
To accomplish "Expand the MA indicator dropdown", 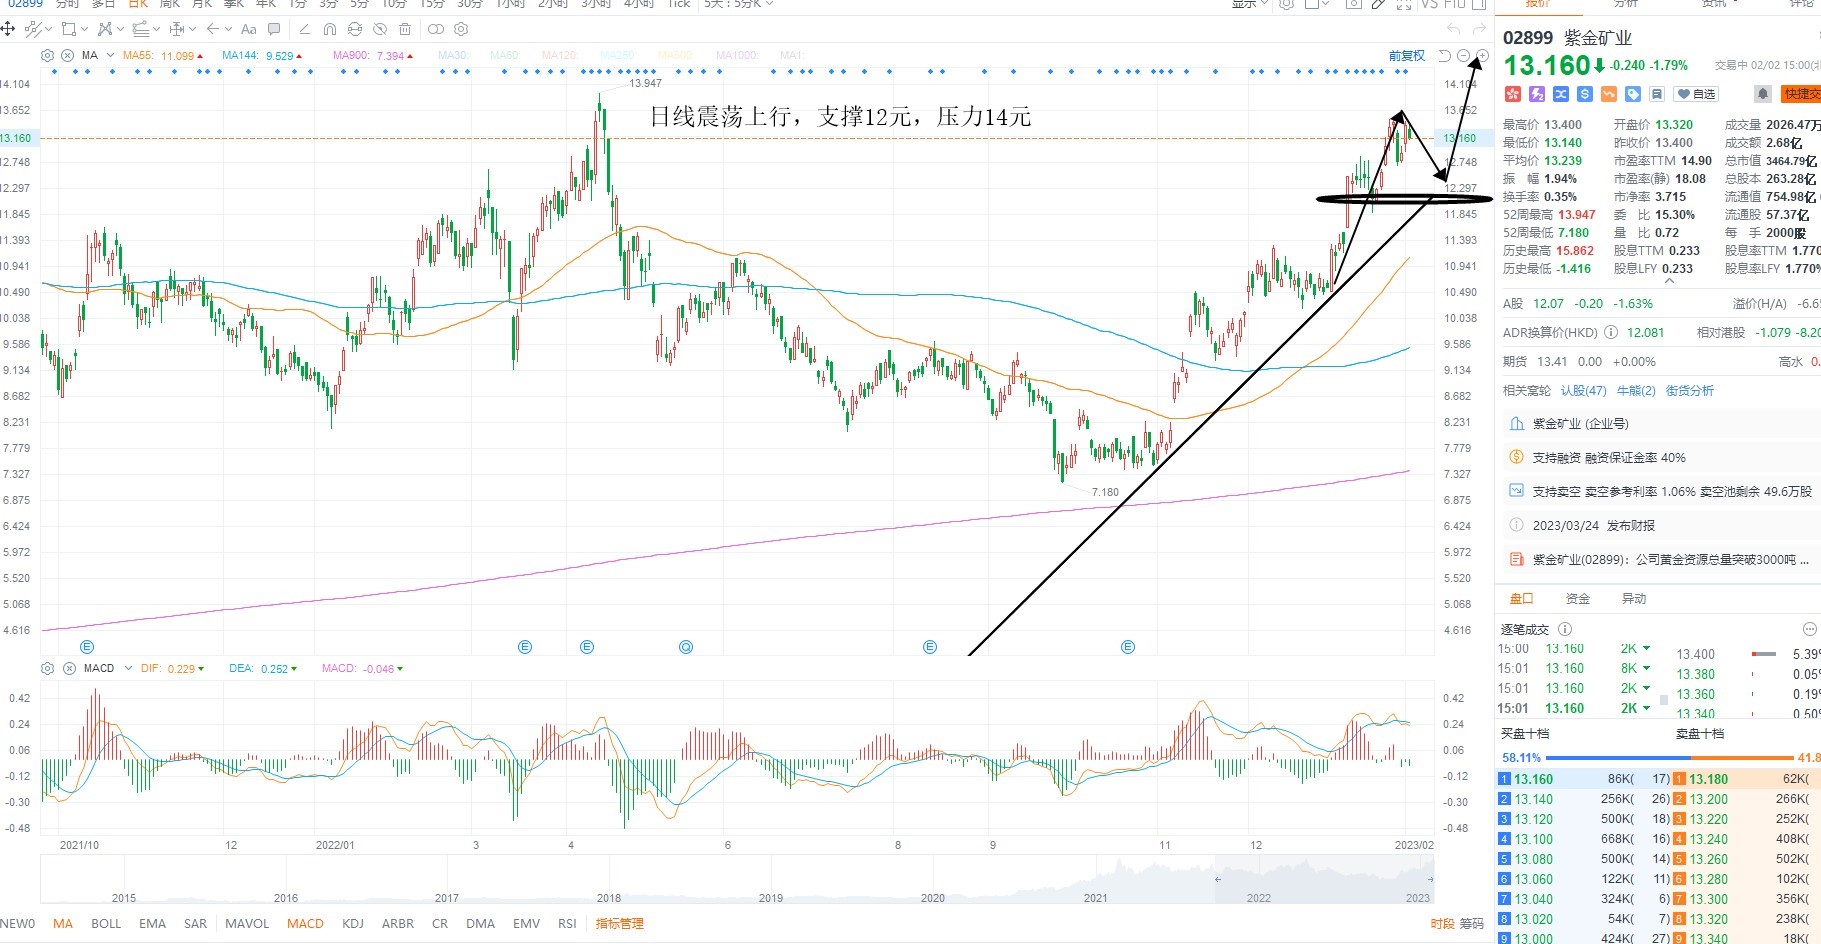I will coord(110,55).
